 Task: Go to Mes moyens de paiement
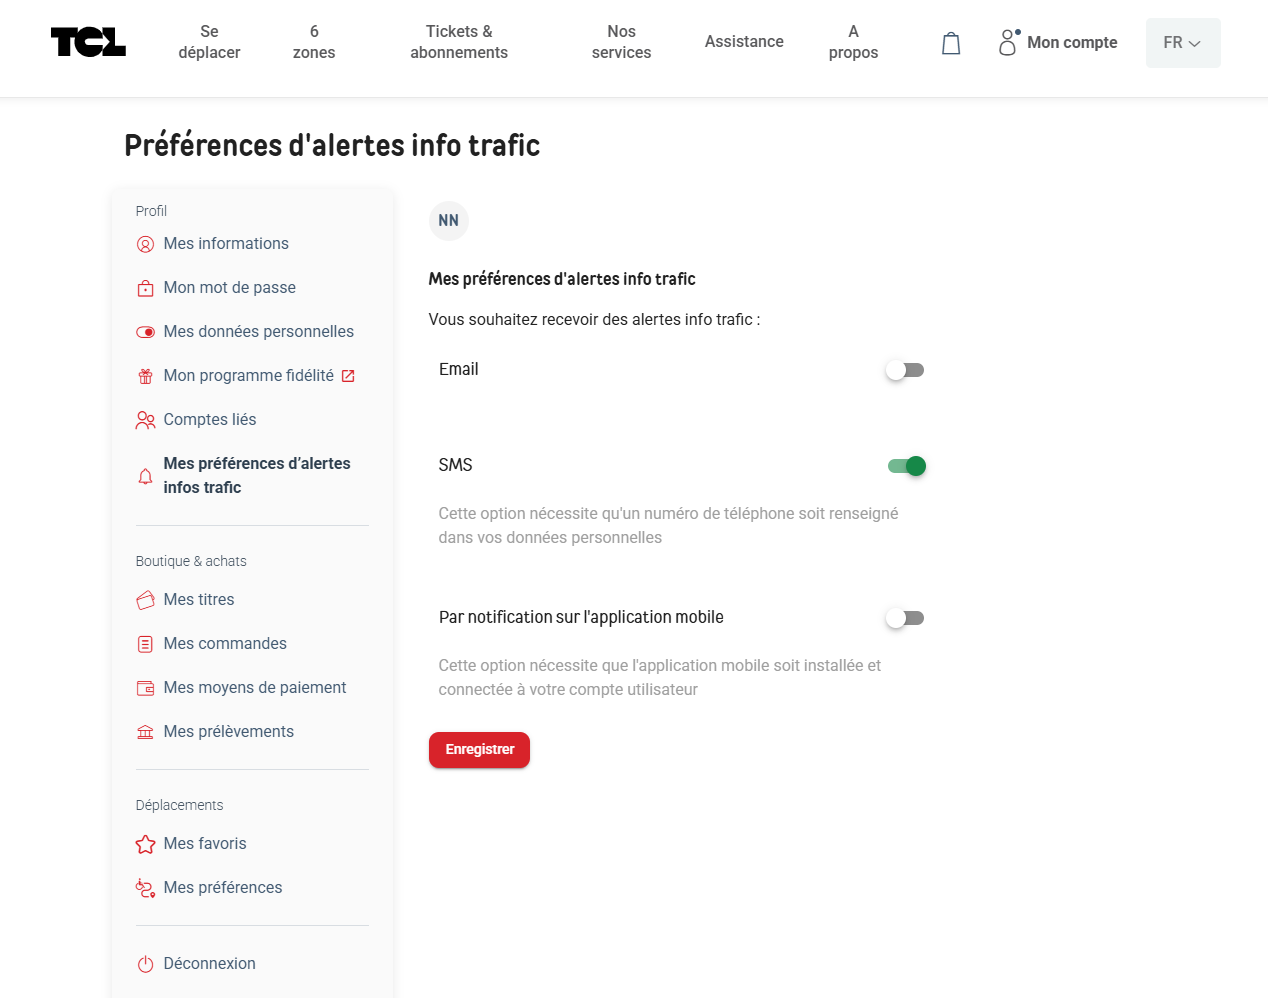tap(255, 688)
